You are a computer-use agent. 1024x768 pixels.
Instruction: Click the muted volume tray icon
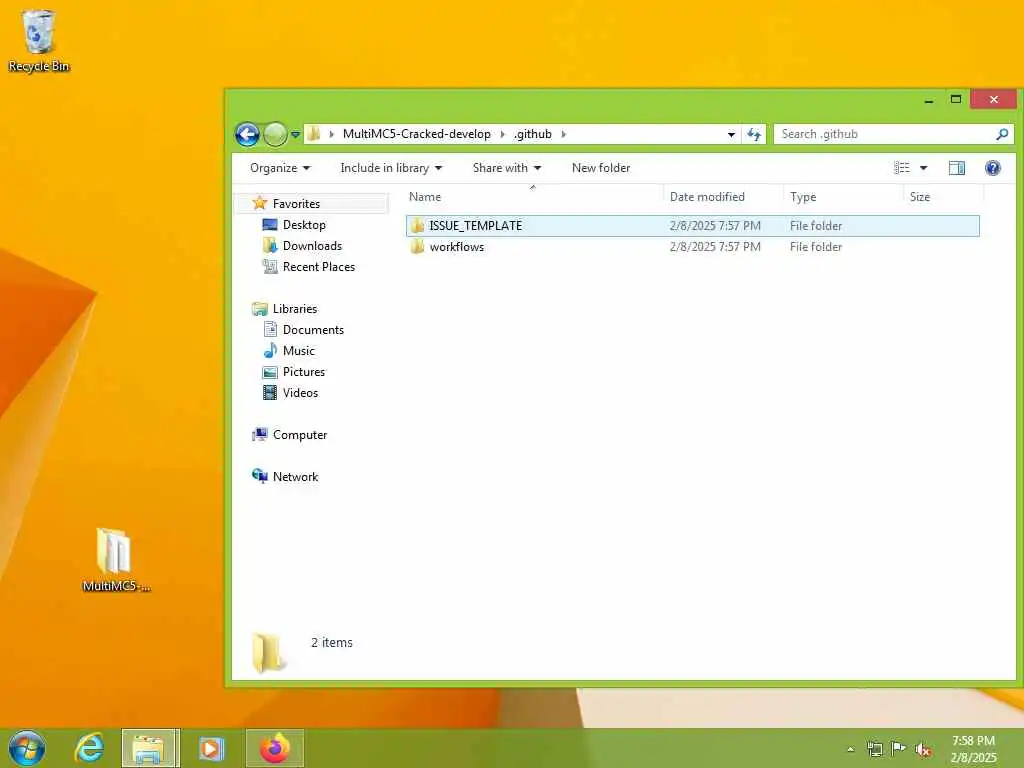pos(922,750)
